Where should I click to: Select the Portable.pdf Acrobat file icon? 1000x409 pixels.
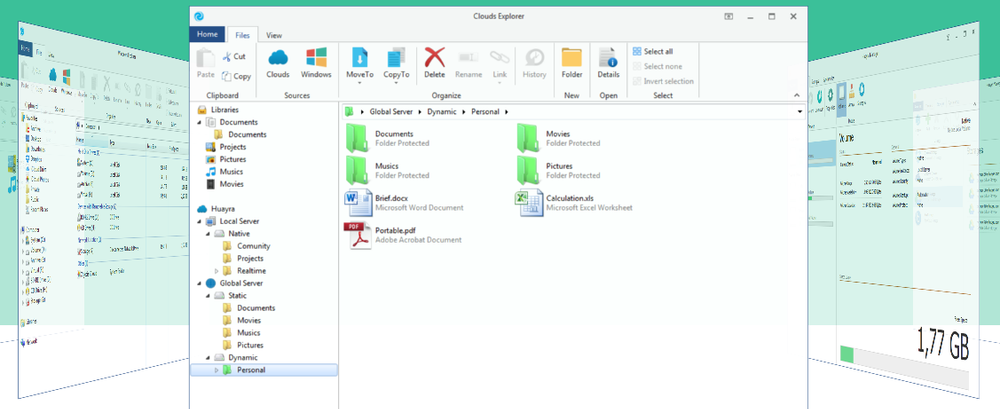pos(358,235)
